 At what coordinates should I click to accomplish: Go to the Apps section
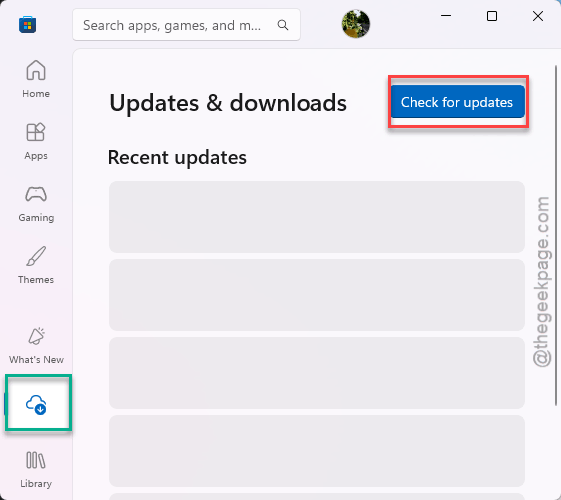(36, 141)
